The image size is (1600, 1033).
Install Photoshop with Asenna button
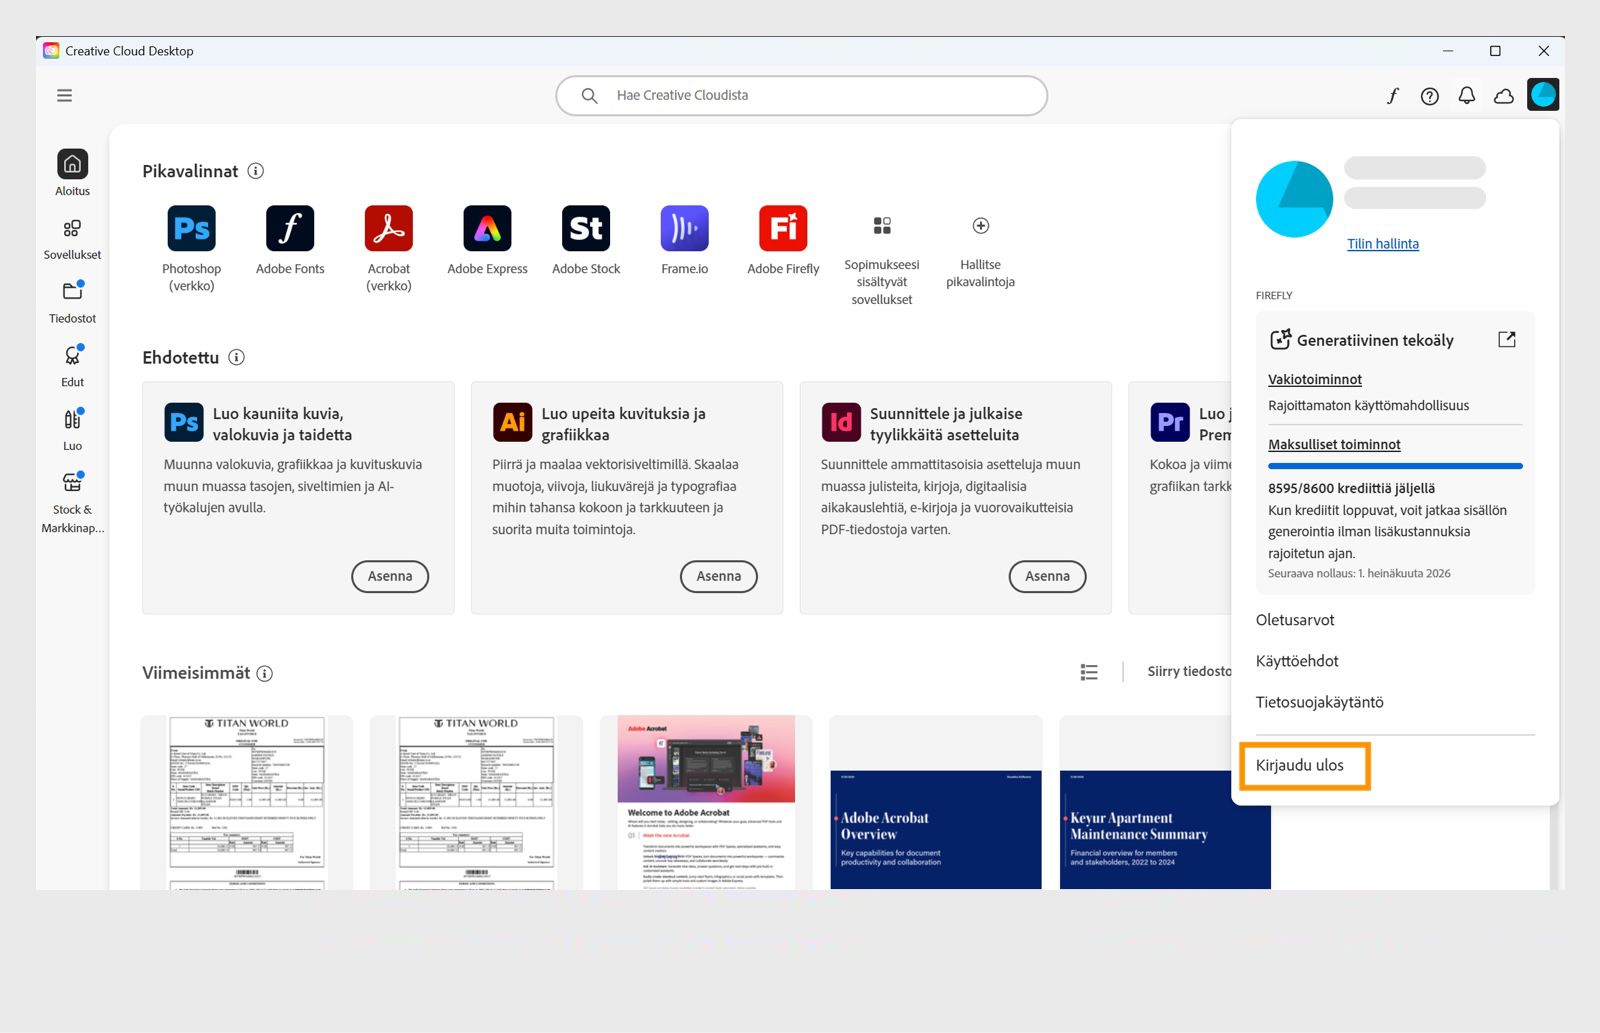click(390, 576)
